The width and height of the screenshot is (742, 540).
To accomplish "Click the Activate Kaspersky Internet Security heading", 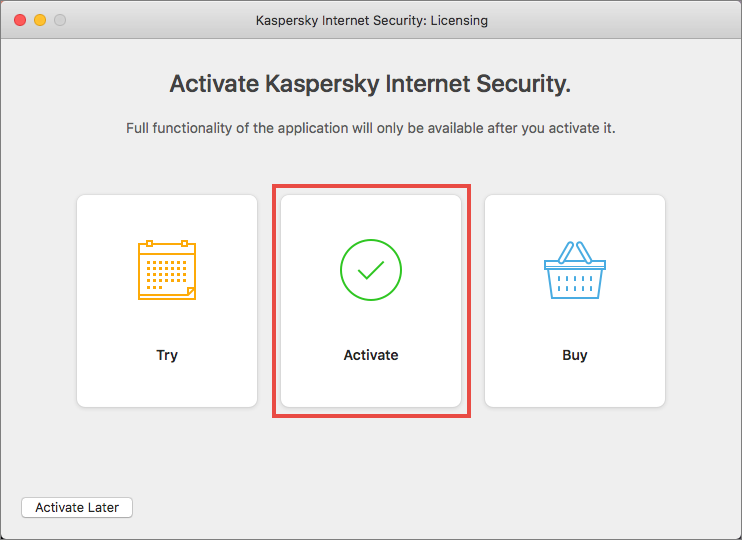I will point(370,84).
